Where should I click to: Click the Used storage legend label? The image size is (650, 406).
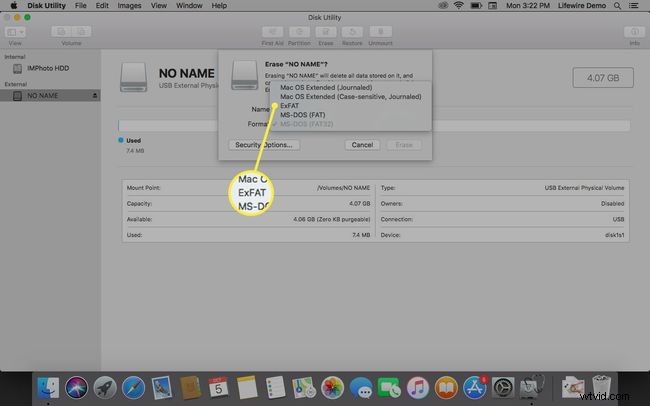click(133, 141)
